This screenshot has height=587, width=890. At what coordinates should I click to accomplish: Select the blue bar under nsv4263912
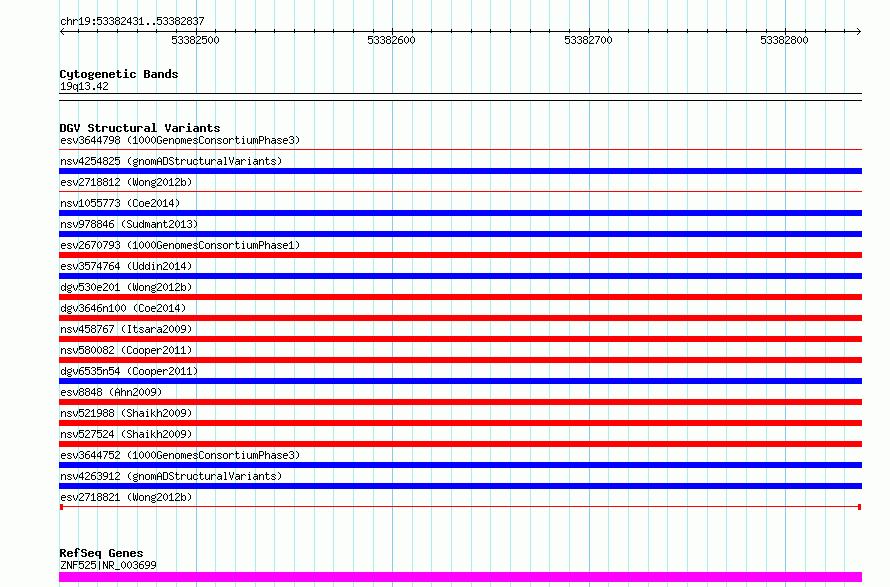460,486
